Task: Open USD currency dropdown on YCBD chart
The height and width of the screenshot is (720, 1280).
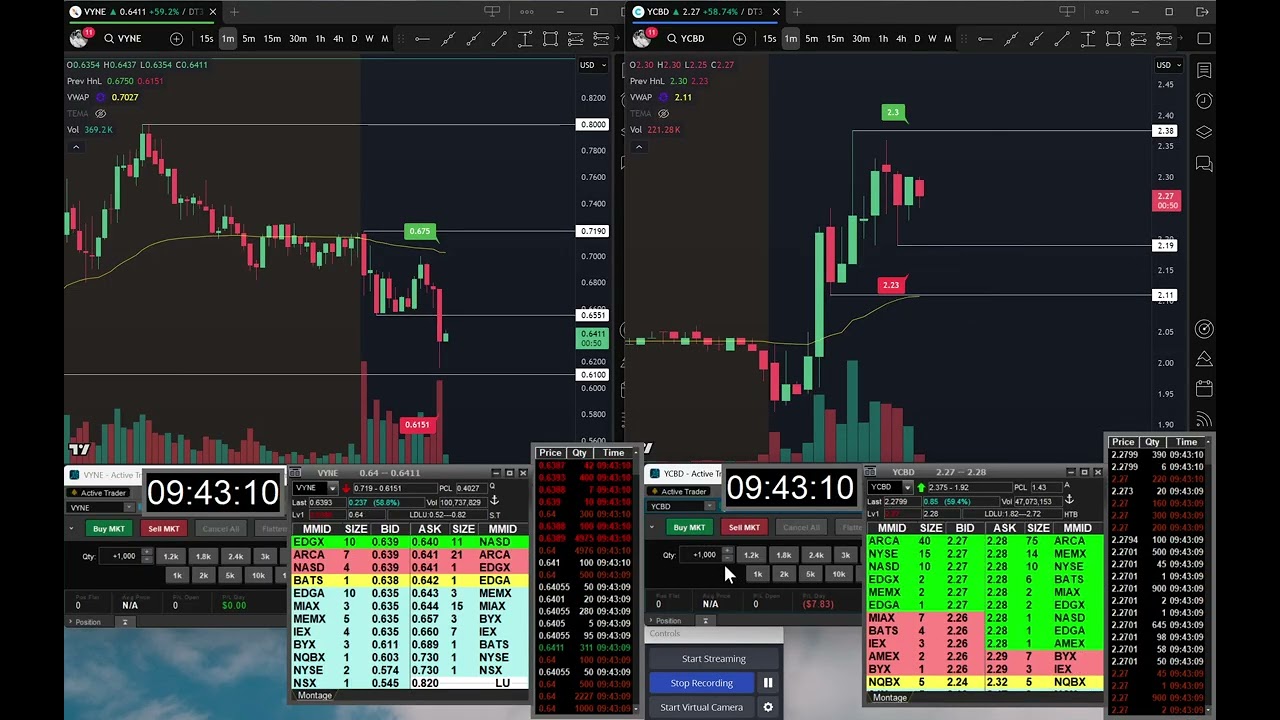Action: [1168, 65]
